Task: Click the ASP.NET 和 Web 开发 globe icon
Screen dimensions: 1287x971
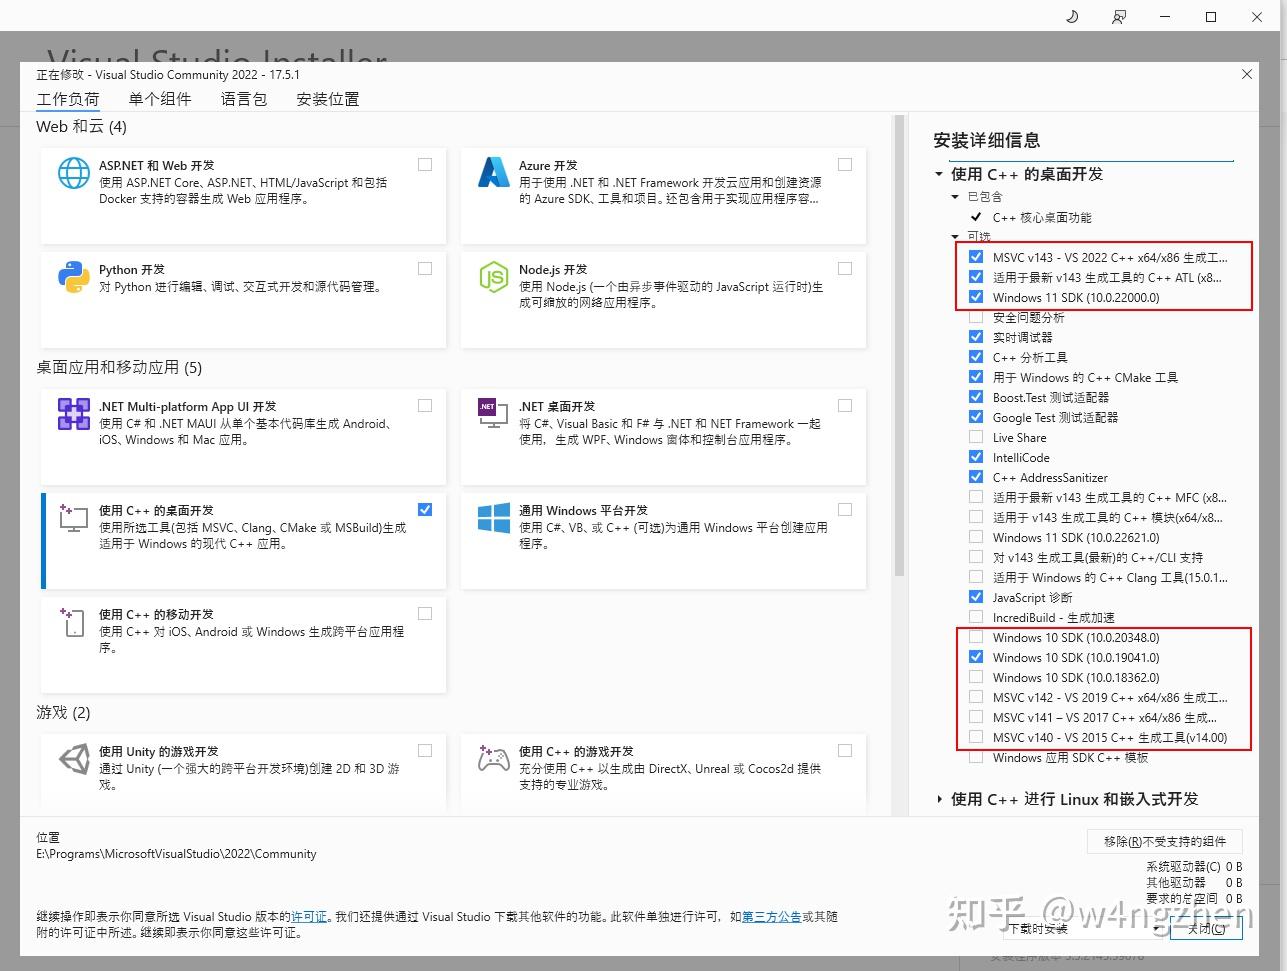Action: pyautogui.click(x=73, y=173)
